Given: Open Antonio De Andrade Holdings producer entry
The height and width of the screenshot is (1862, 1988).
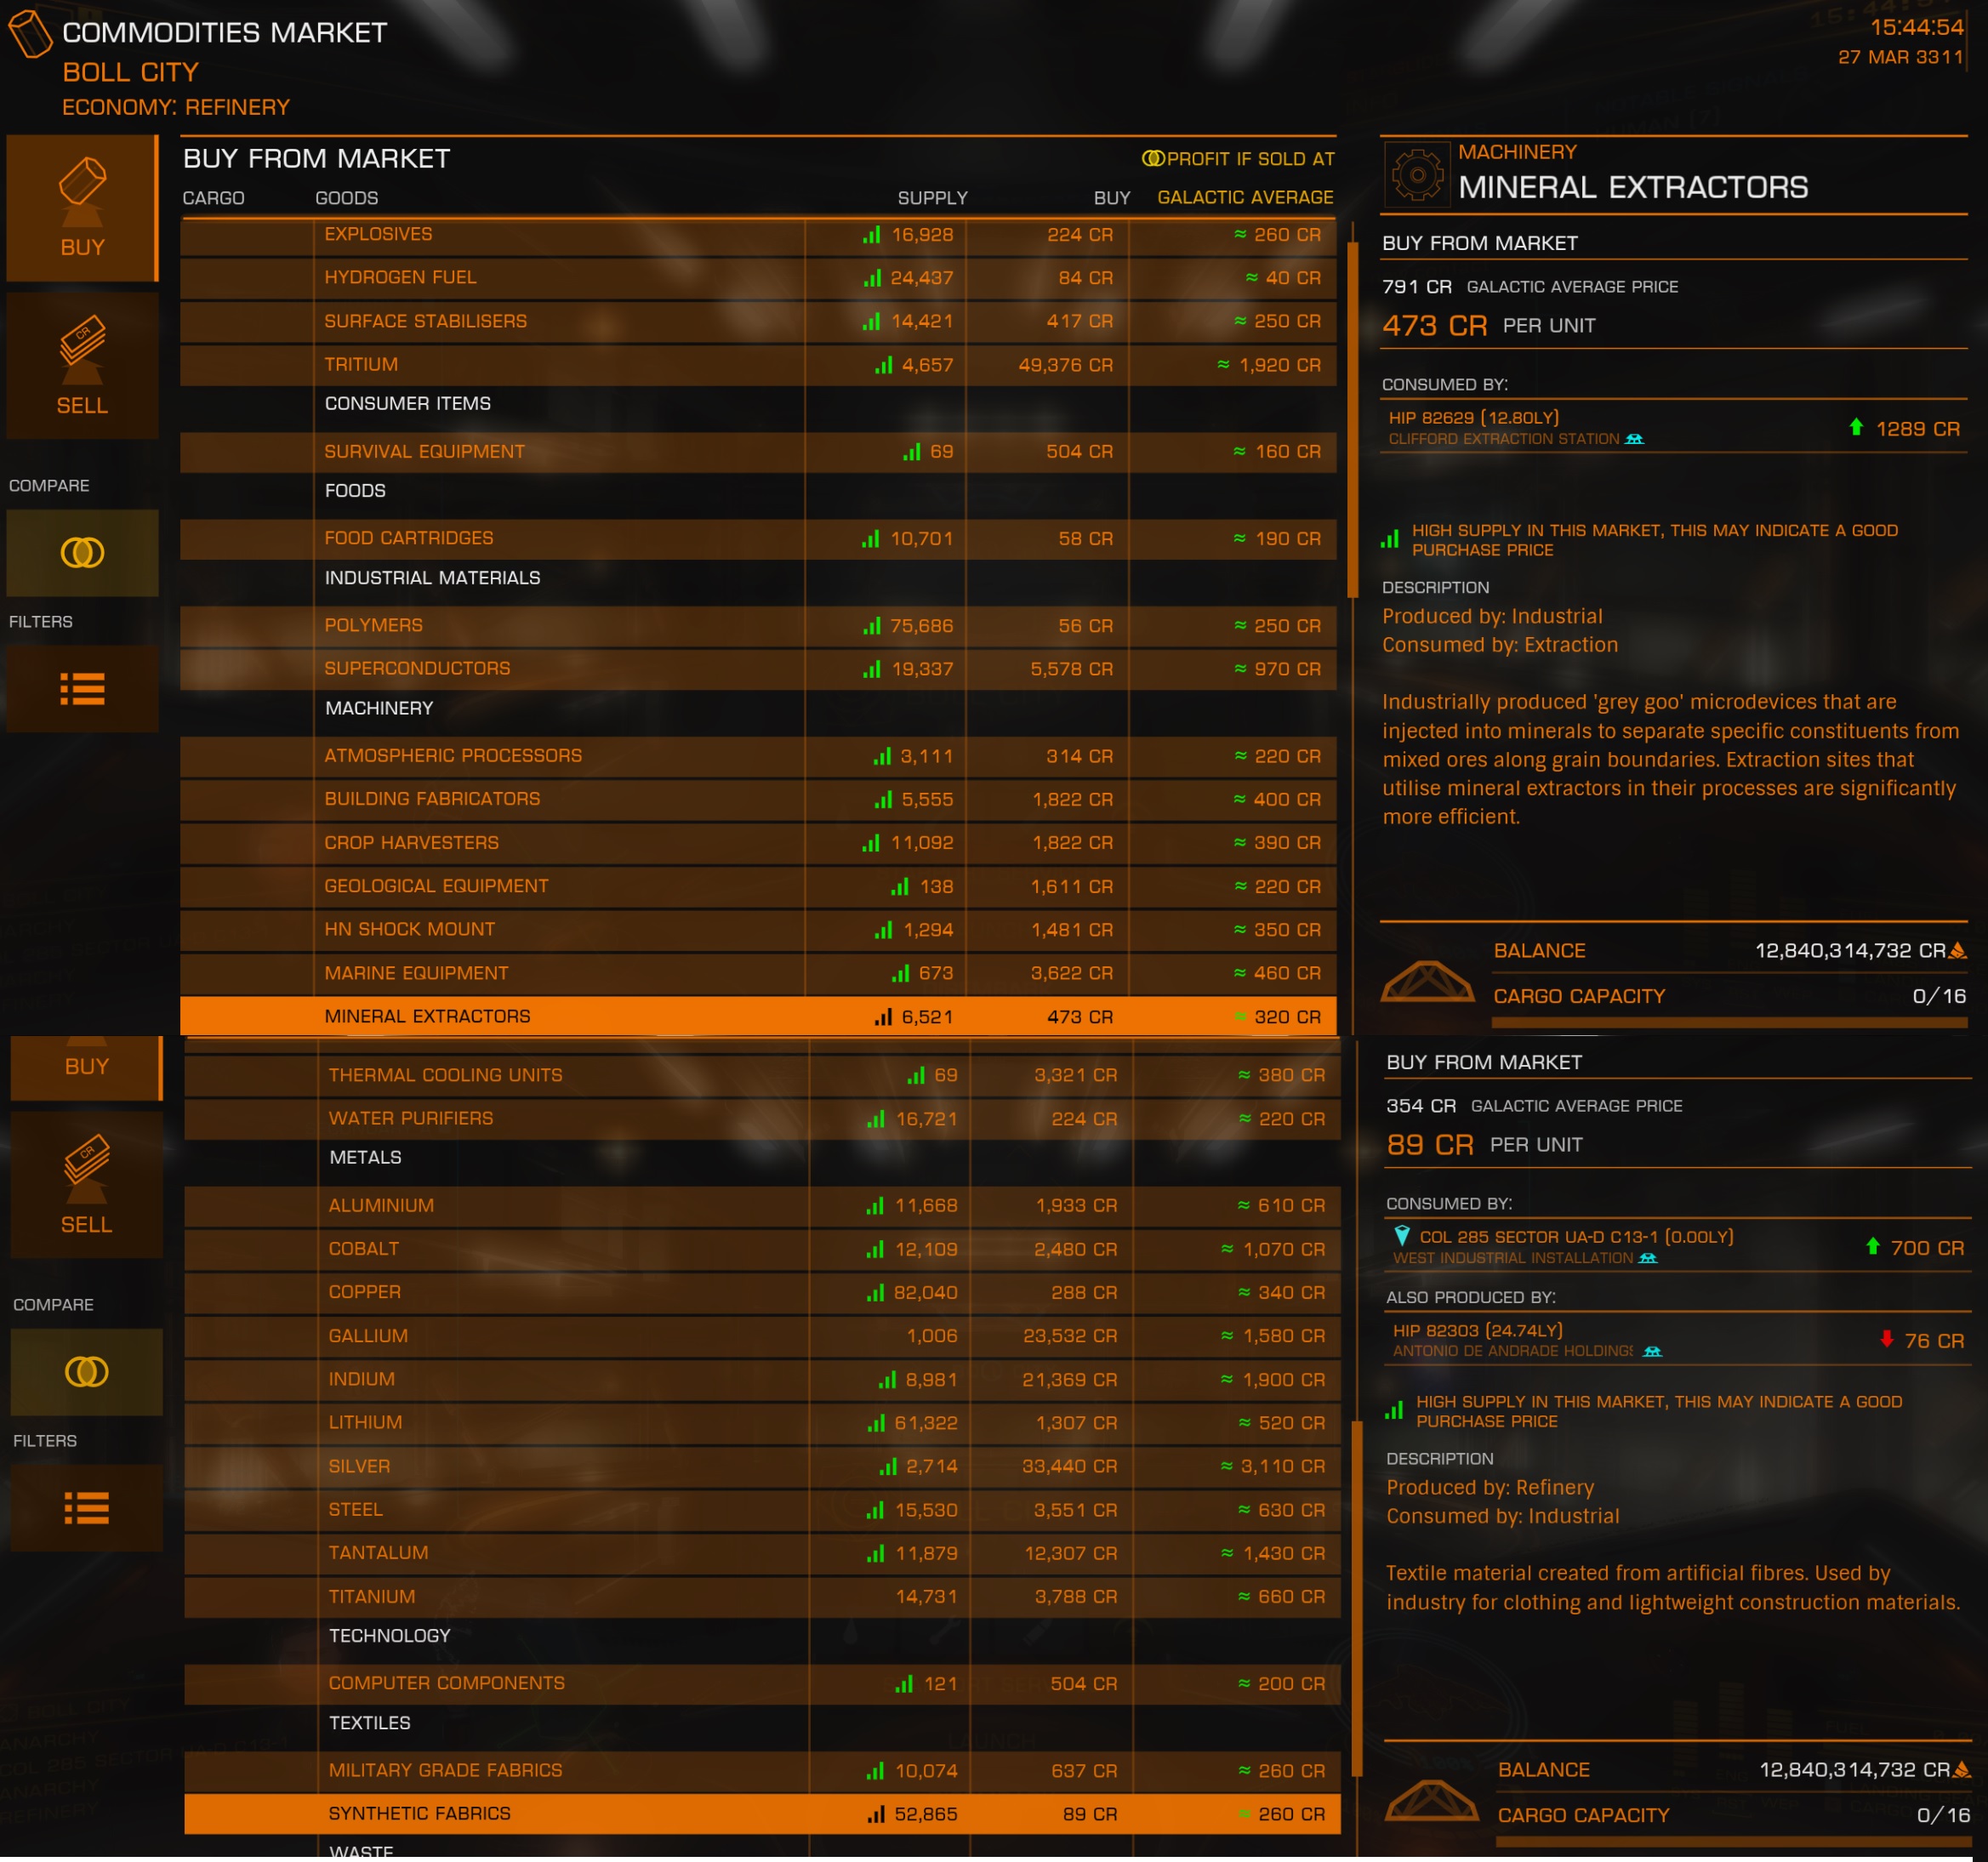Looking at the screenshot, I should pos(1677,1340).
